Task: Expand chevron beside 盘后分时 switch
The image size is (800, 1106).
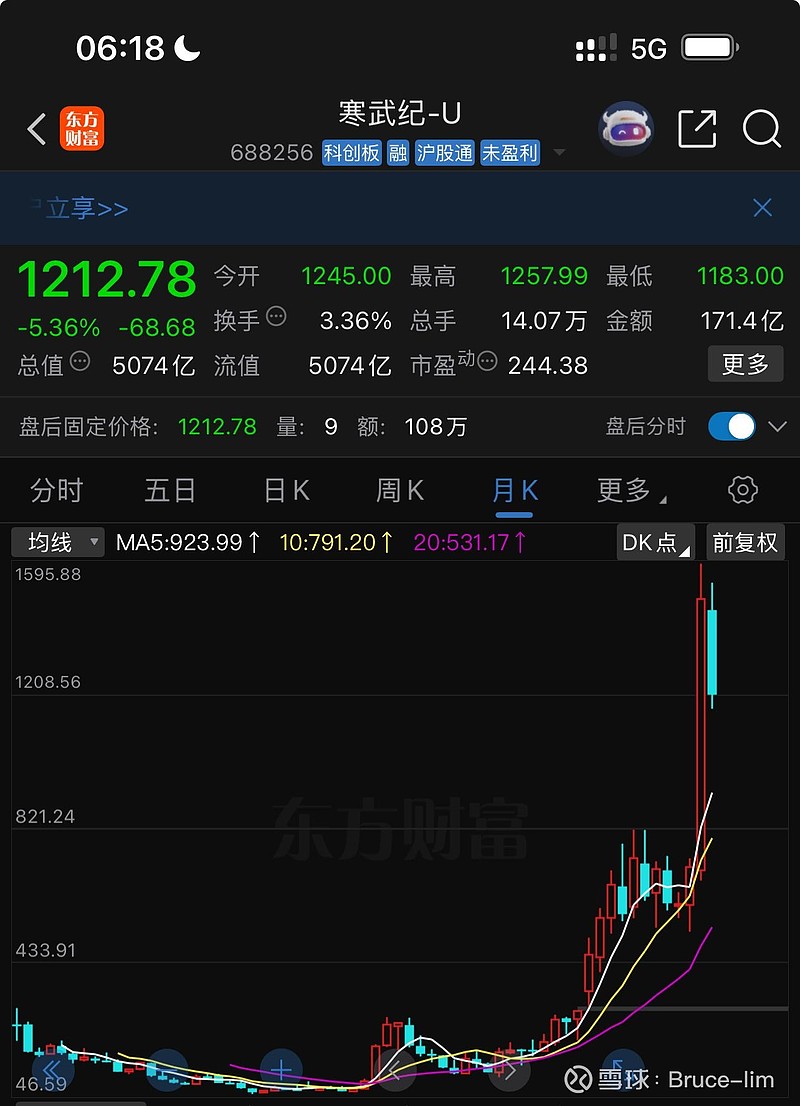Action: click(x=777, y=426)
